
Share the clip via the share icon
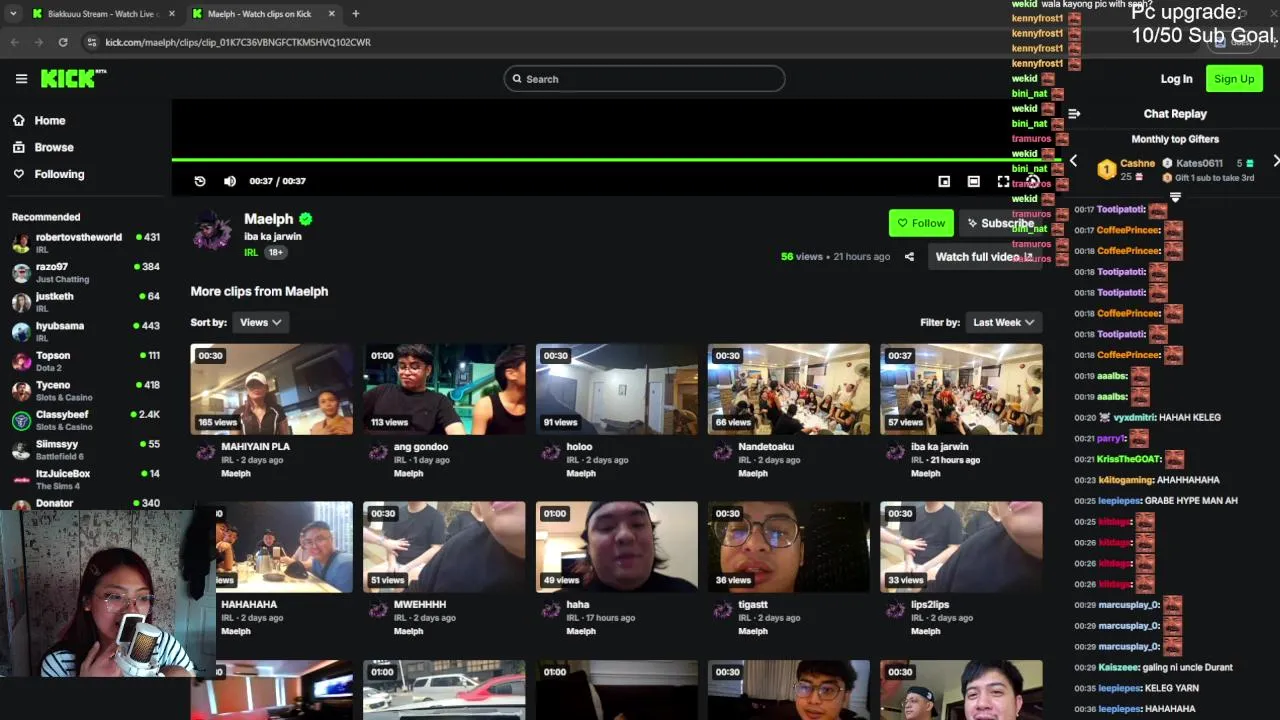(909, 257)
